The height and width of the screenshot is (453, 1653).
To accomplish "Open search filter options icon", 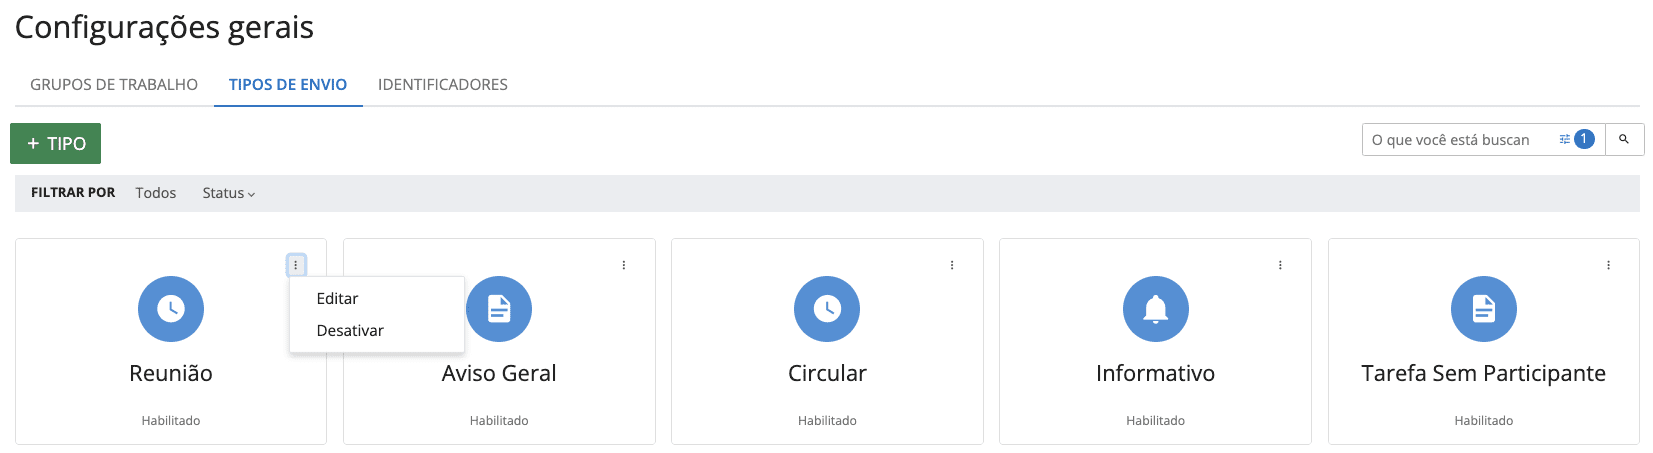I will pyautogui.click(x=1565, y=140).
